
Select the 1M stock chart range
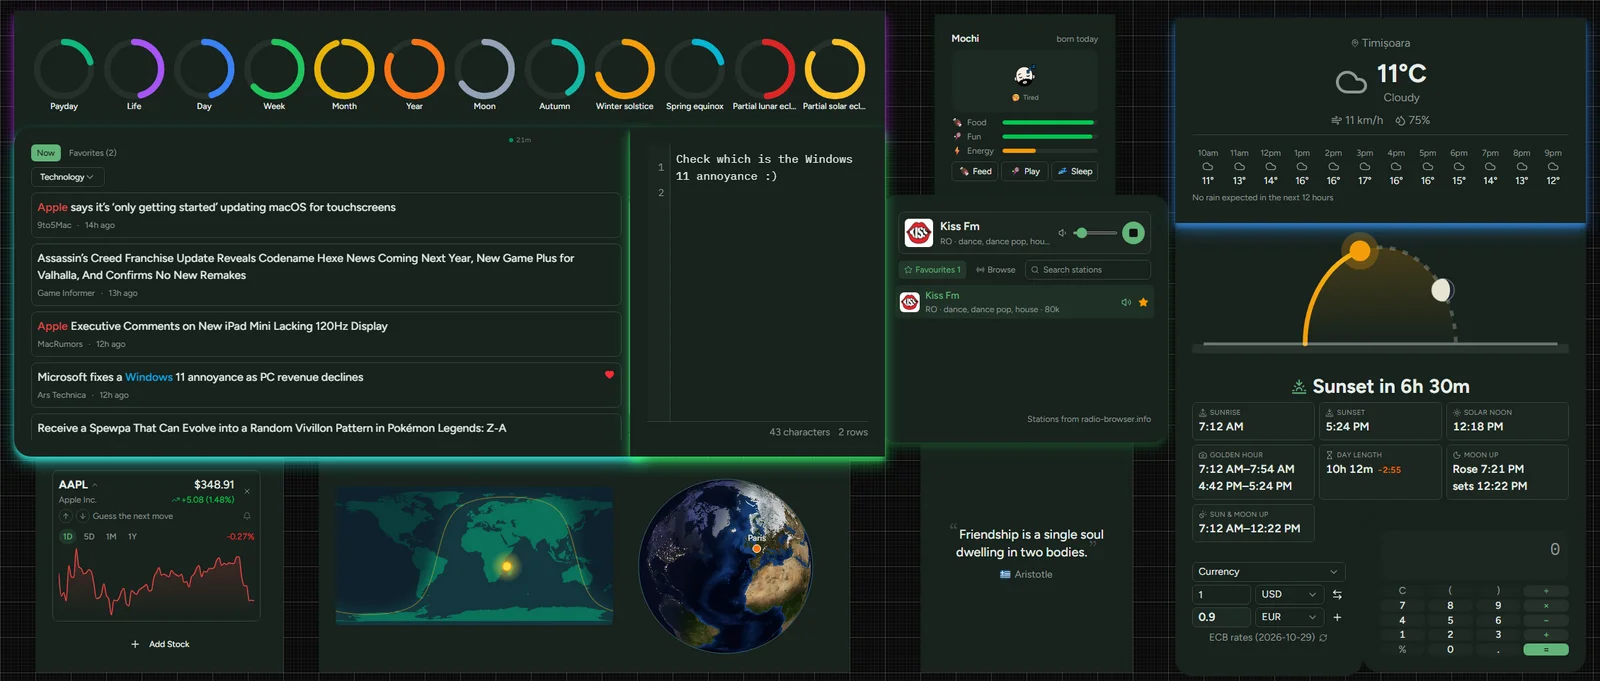coord(111,537)
